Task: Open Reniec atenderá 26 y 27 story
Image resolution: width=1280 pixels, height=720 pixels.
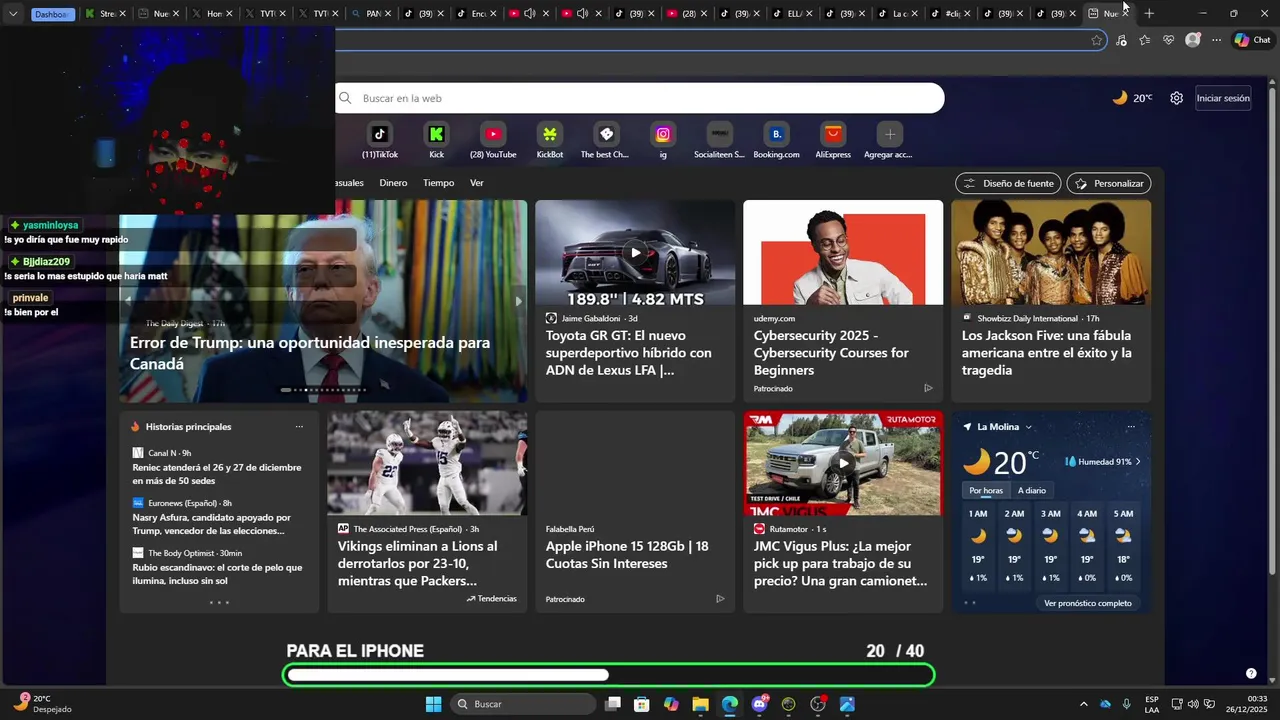Action: click(217, 474)
